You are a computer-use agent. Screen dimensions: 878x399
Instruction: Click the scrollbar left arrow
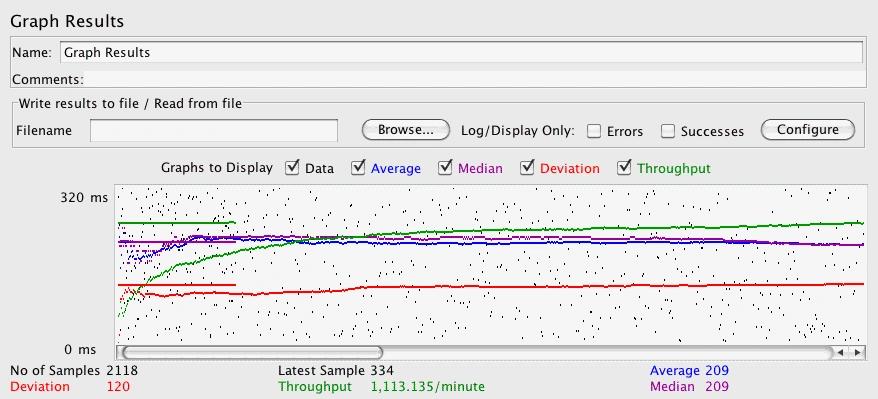(840, 353)
